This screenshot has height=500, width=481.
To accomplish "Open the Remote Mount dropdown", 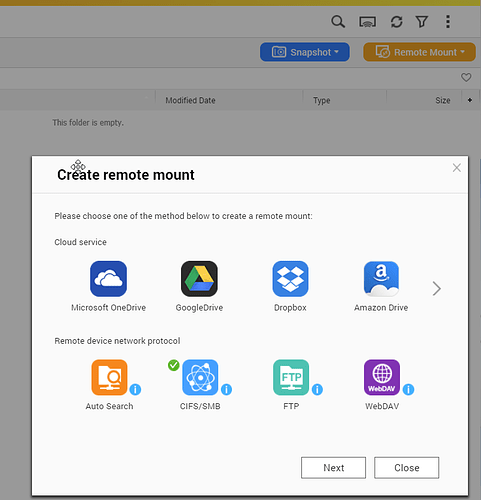I will pos(419,52).
